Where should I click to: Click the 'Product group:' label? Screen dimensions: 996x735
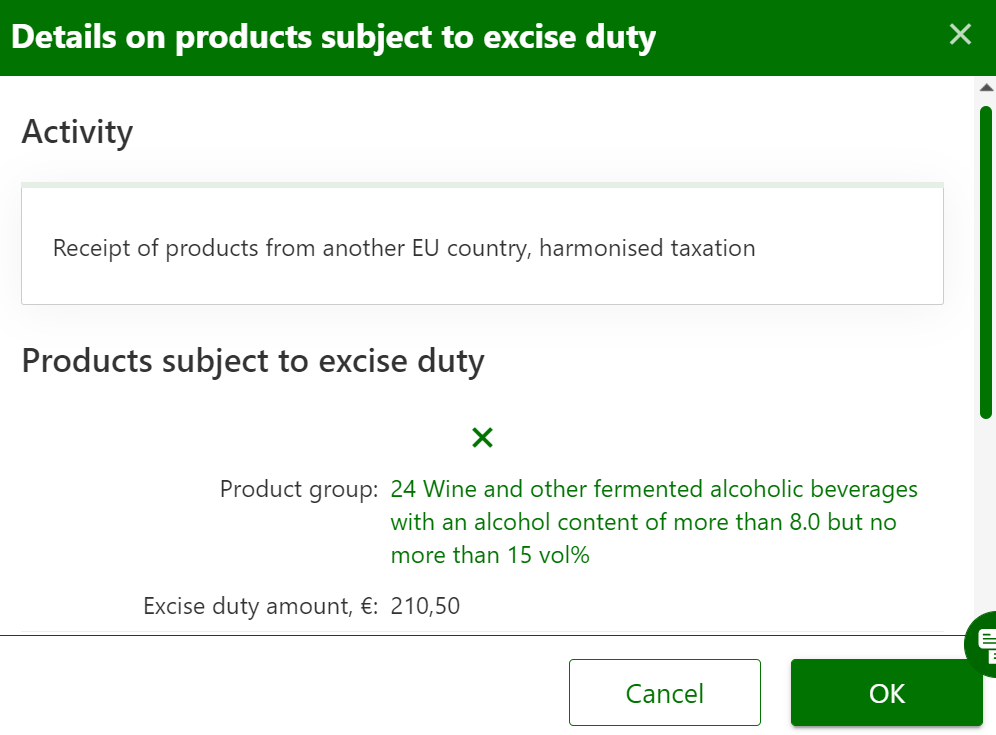[x=298, y=489]
